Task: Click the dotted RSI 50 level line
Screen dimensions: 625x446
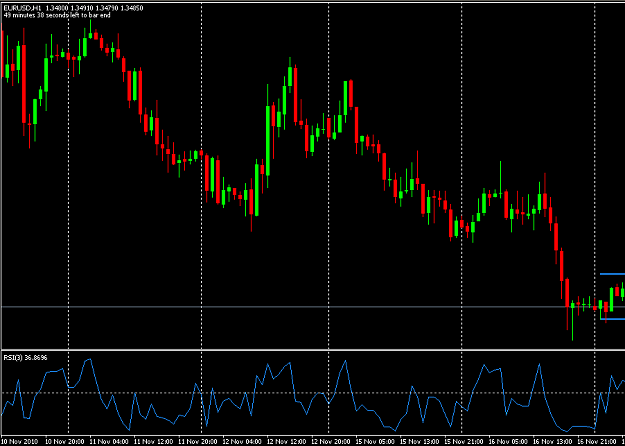Action: (312, 393)
